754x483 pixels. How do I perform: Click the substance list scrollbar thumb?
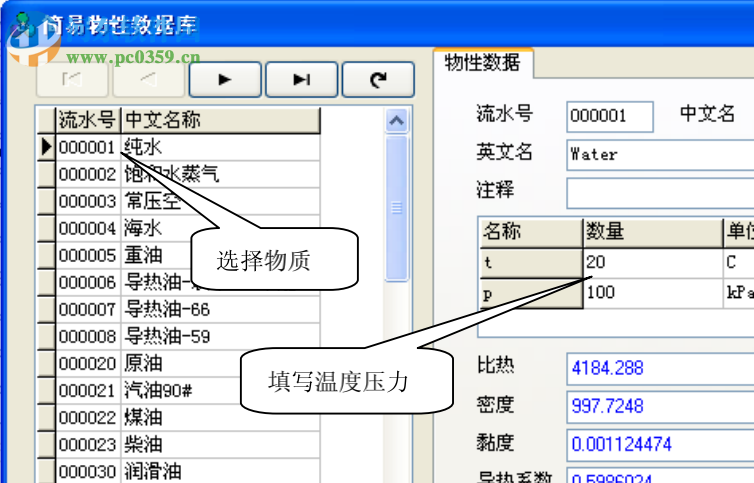coord(397,208)
